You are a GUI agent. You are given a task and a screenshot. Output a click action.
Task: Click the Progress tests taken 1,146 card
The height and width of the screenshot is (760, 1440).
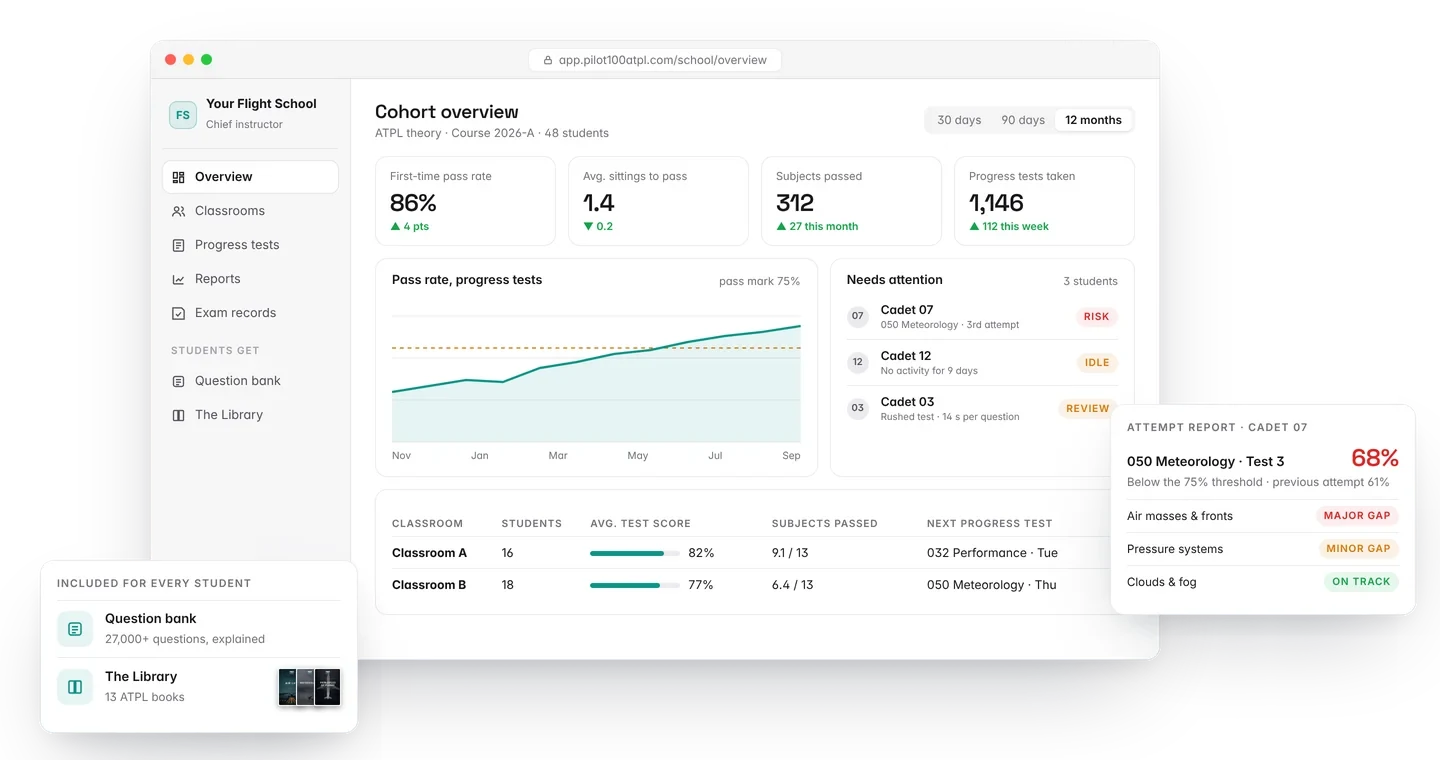coord(1045,201)
